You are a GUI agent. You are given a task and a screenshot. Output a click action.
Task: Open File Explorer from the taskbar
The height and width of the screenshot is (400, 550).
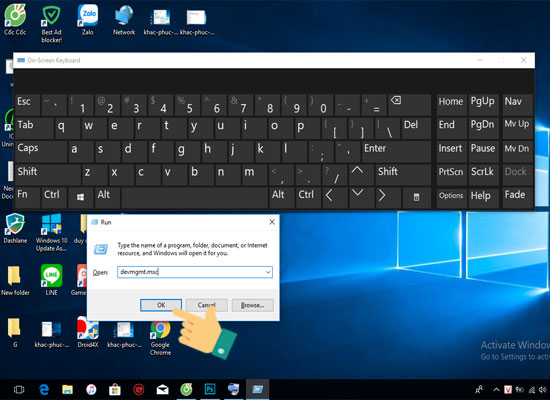click(67, 389)
